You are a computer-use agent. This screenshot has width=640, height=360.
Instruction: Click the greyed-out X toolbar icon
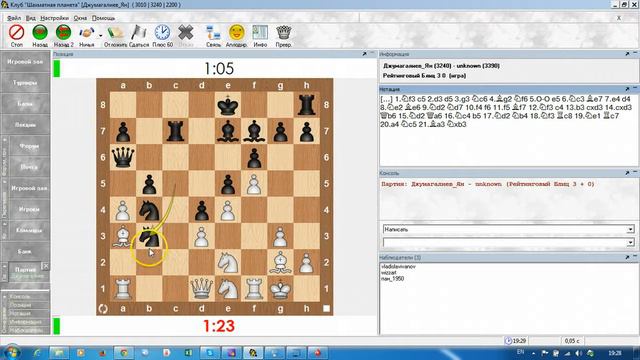coord(186,32)
